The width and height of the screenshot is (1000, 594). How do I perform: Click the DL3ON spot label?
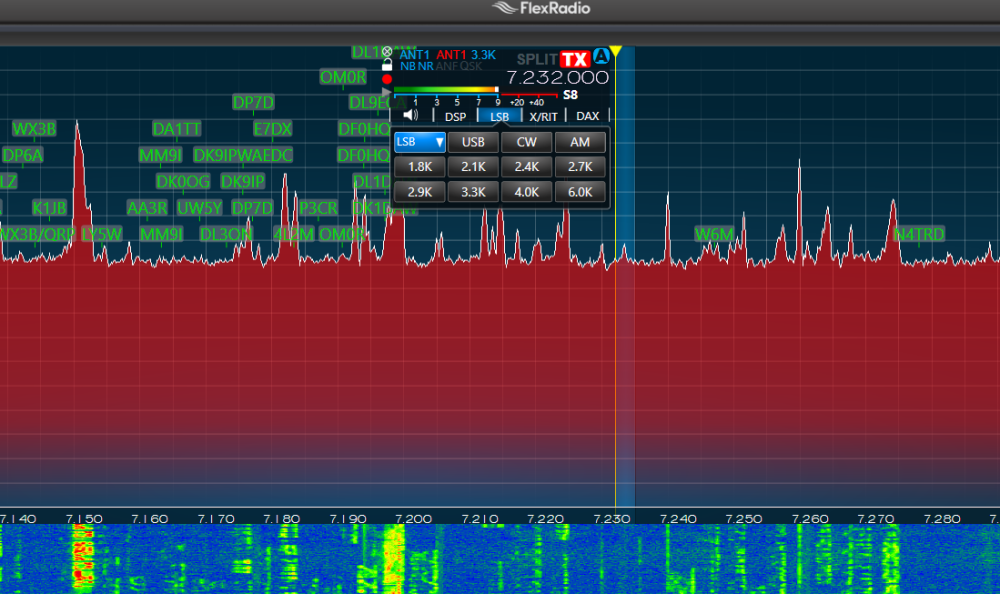coord(226,234)
